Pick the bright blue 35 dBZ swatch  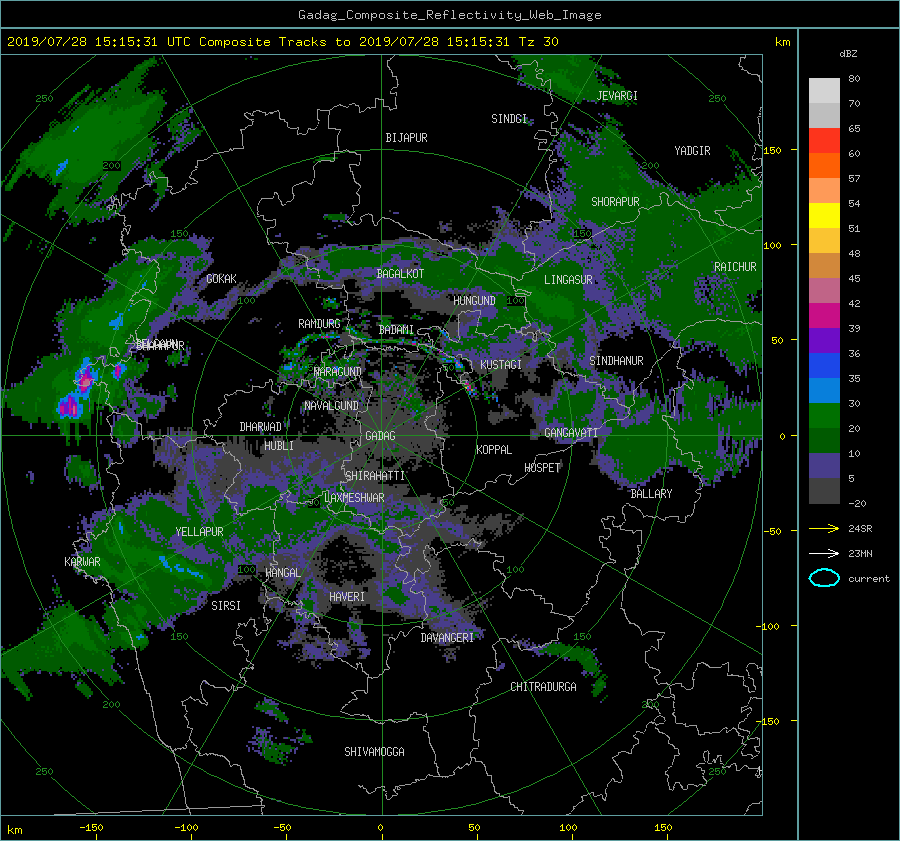(x=824, y=366)
